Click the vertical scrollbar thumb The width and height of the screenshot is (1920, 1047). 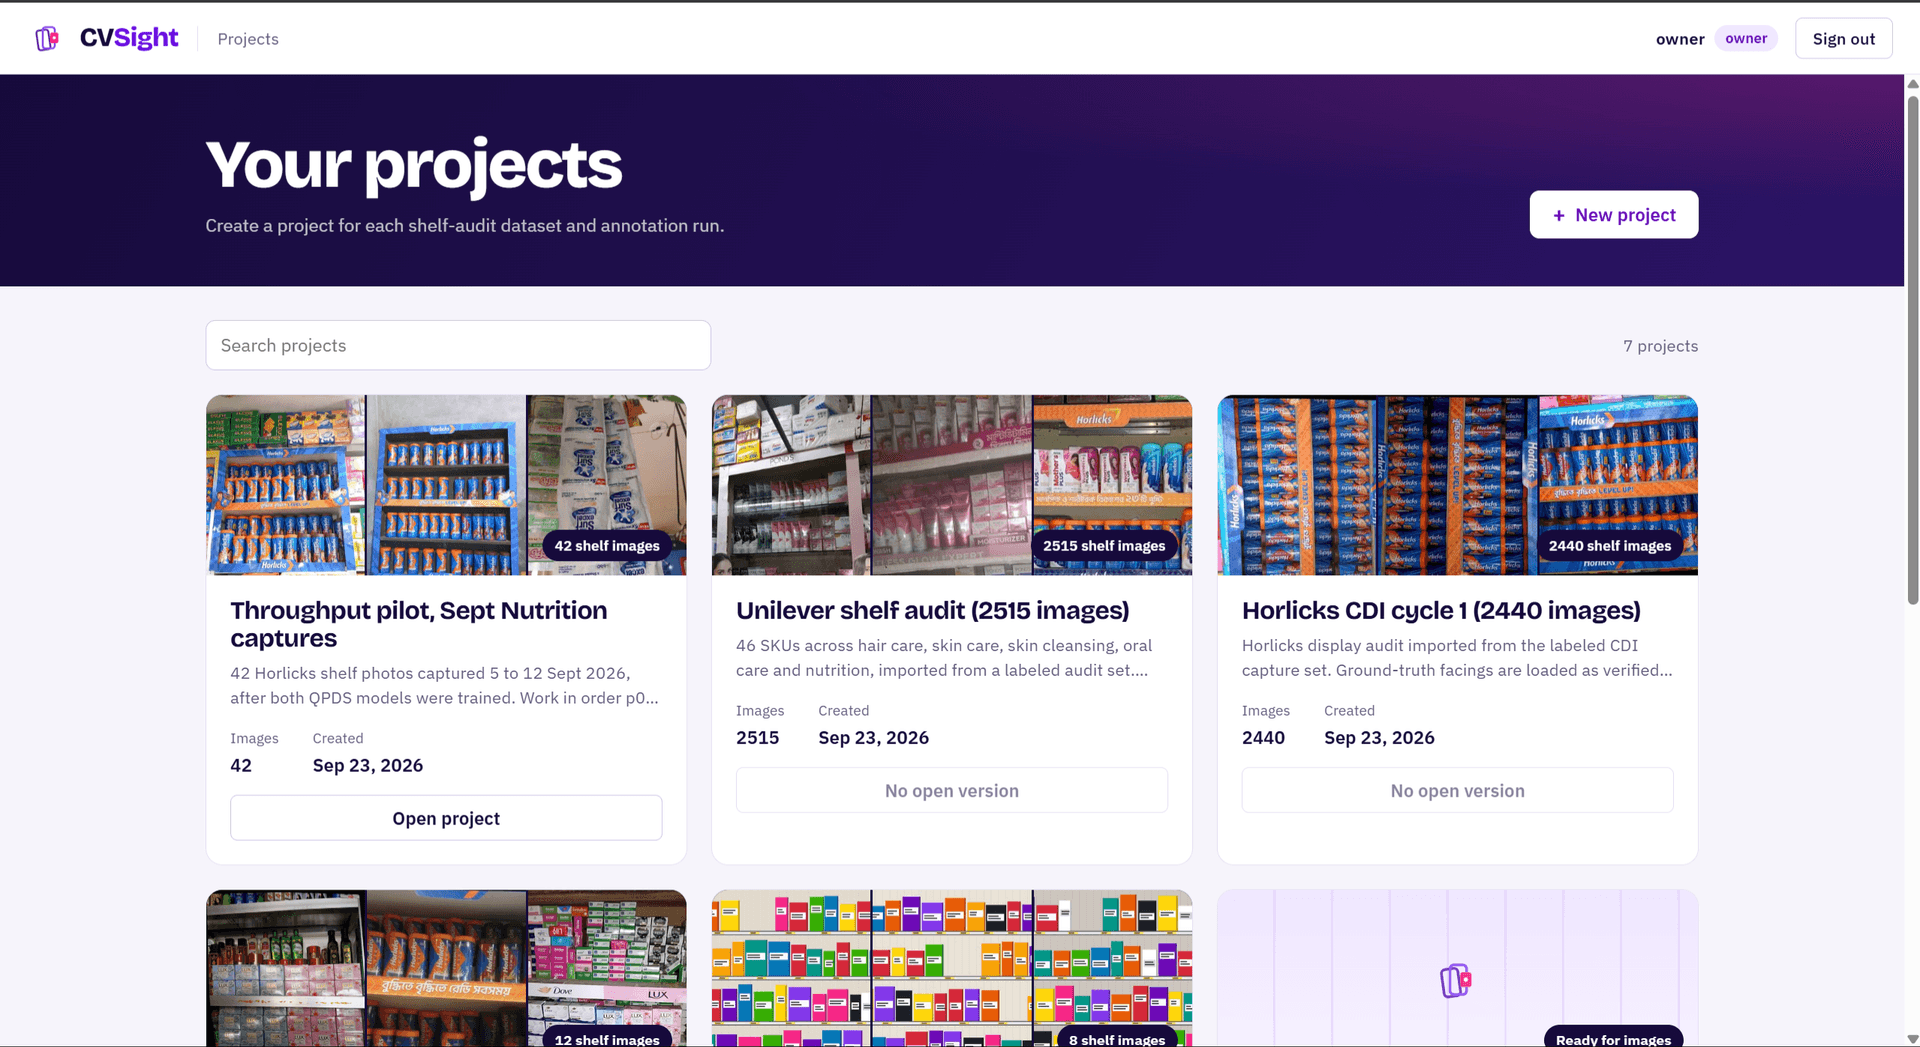click(x=1912, y=350)
